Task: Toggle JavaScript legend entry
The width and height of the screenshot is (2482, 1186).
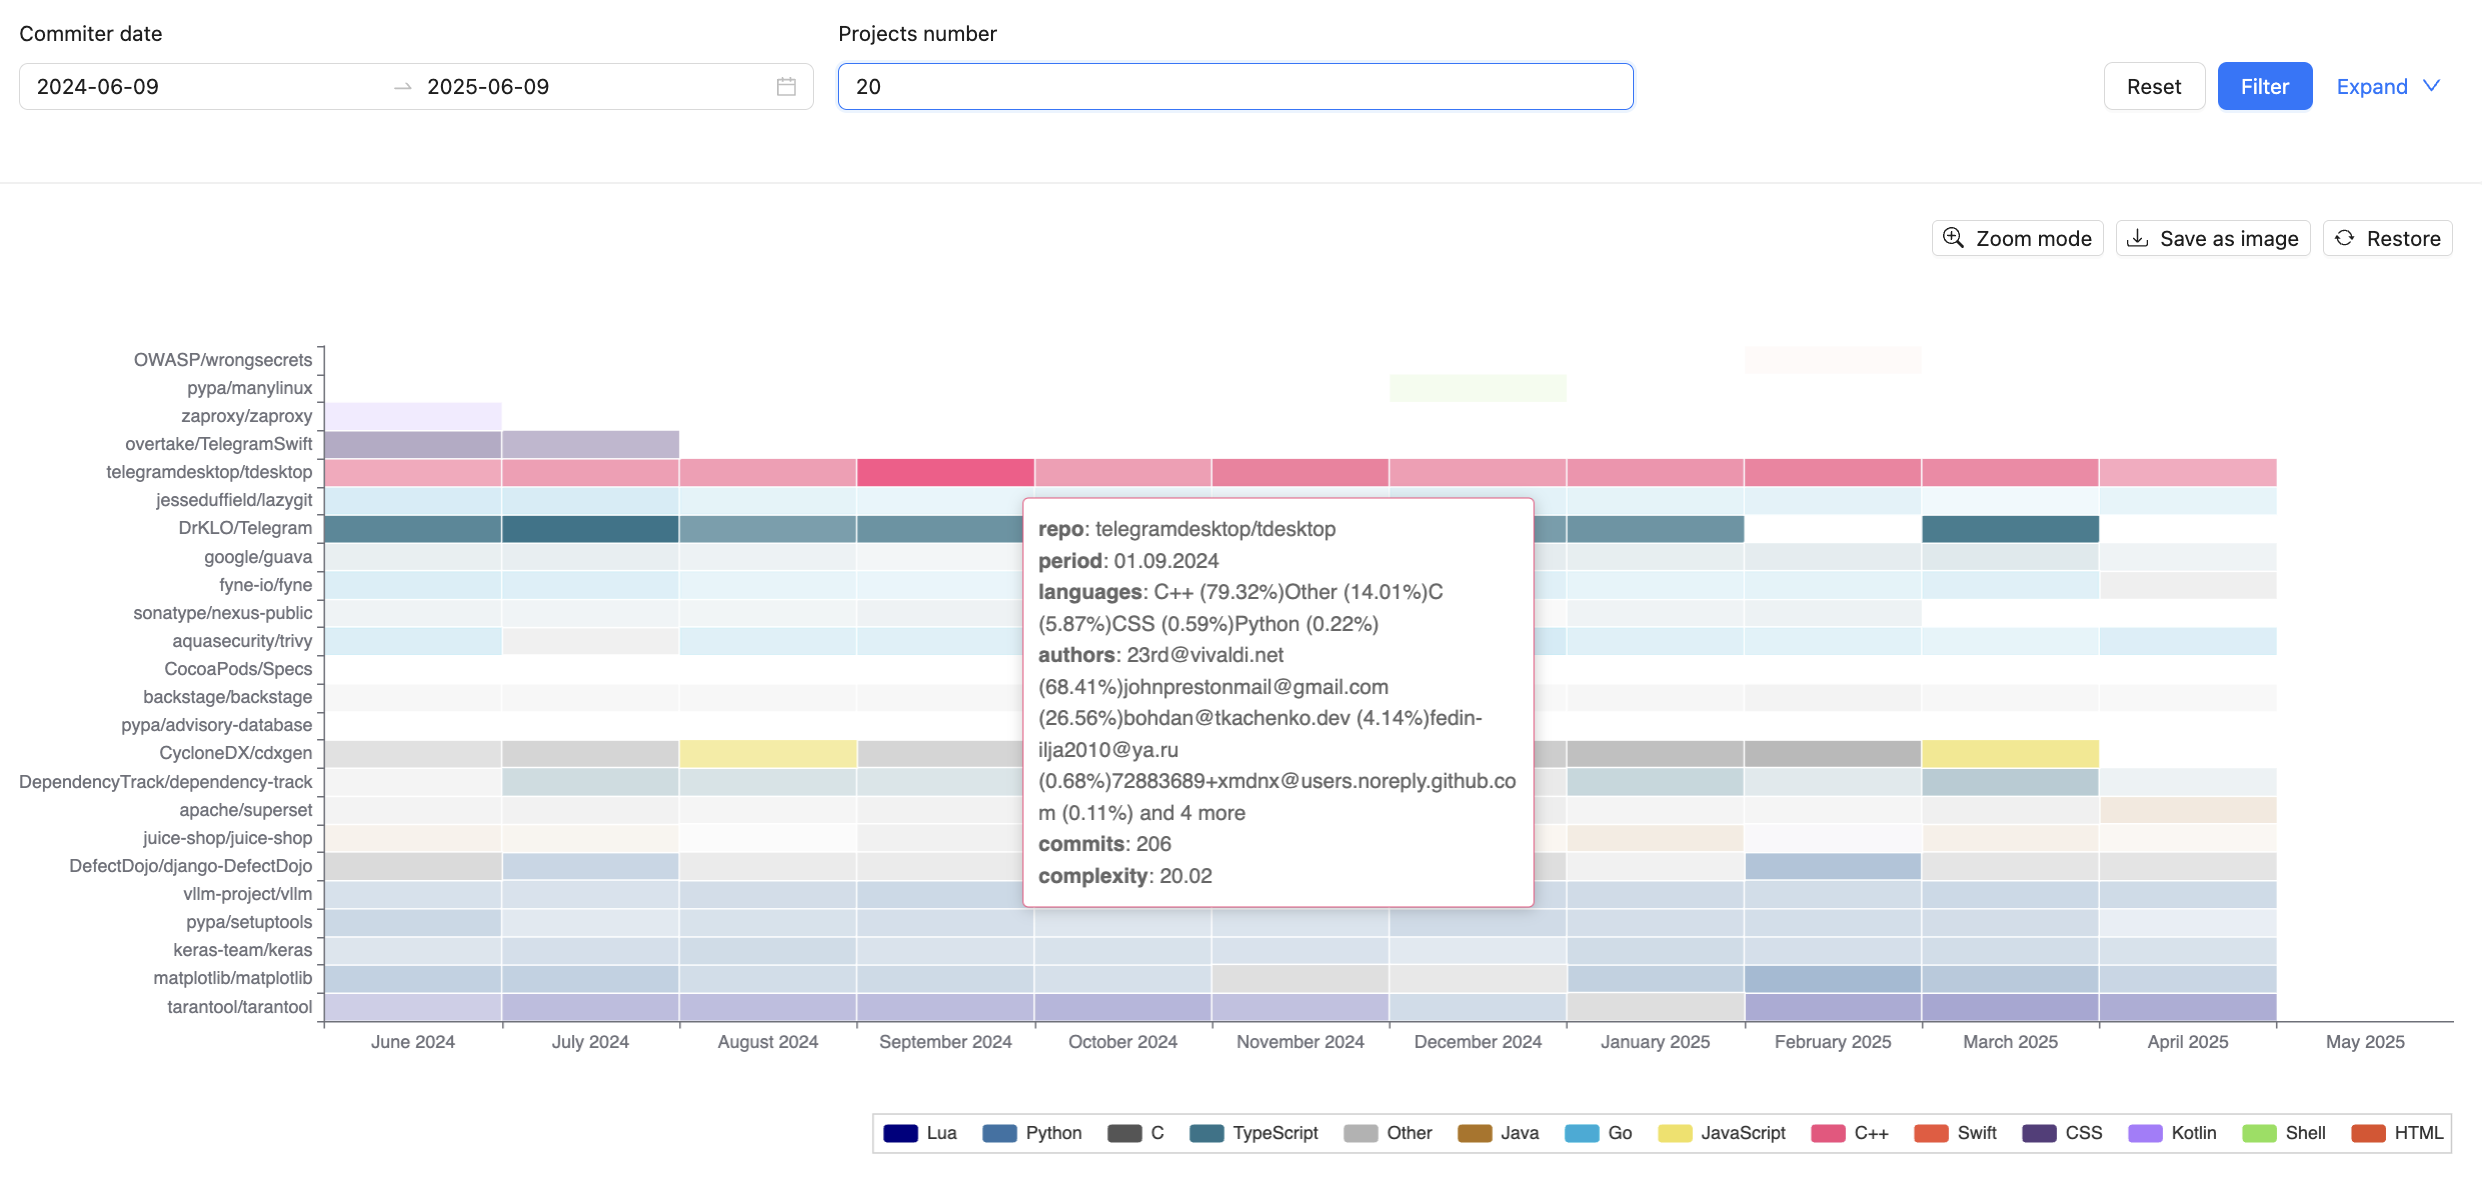Action: pos(1722,1133)
